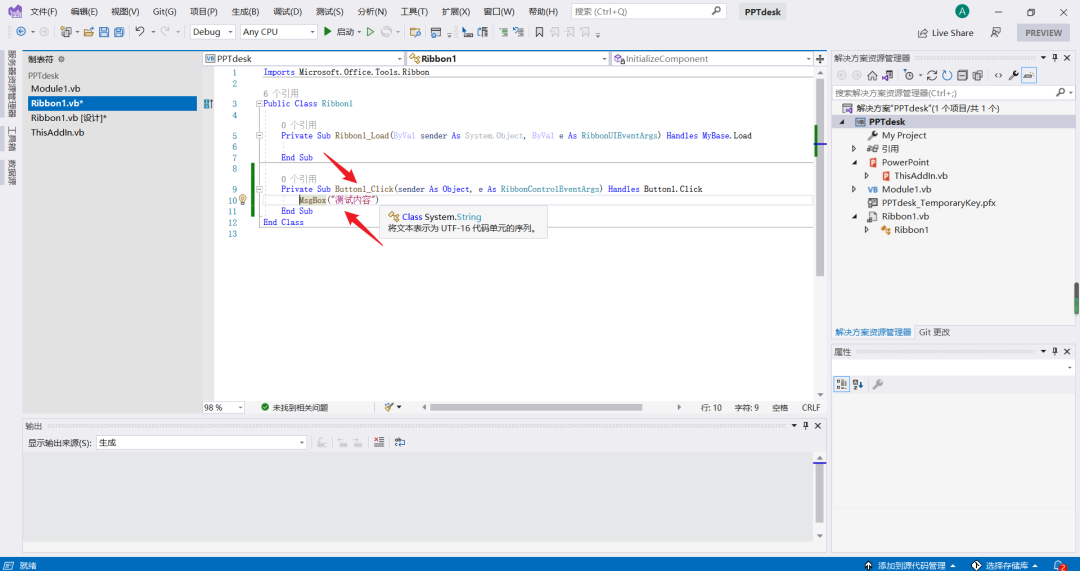Image resolution: width=1080 pixels, height=571 pixels.
Task: Open the 生成(B) menu
Action: (245, 12)
